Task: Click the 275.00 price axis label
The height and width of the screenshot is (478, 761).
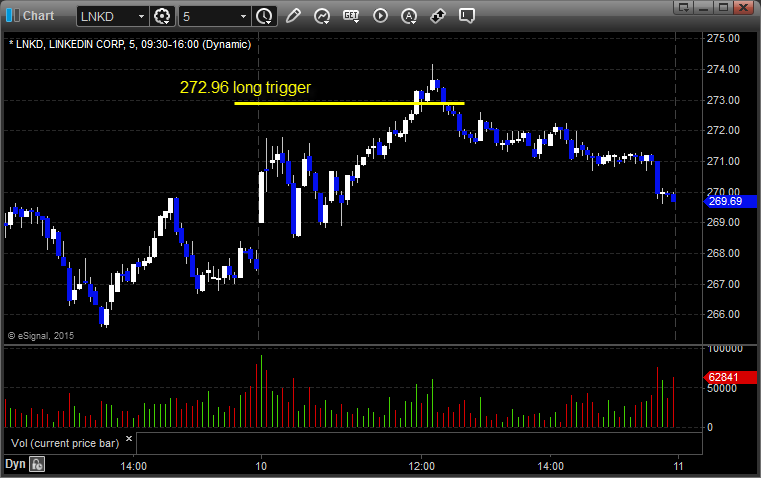Action: point(723,38)
